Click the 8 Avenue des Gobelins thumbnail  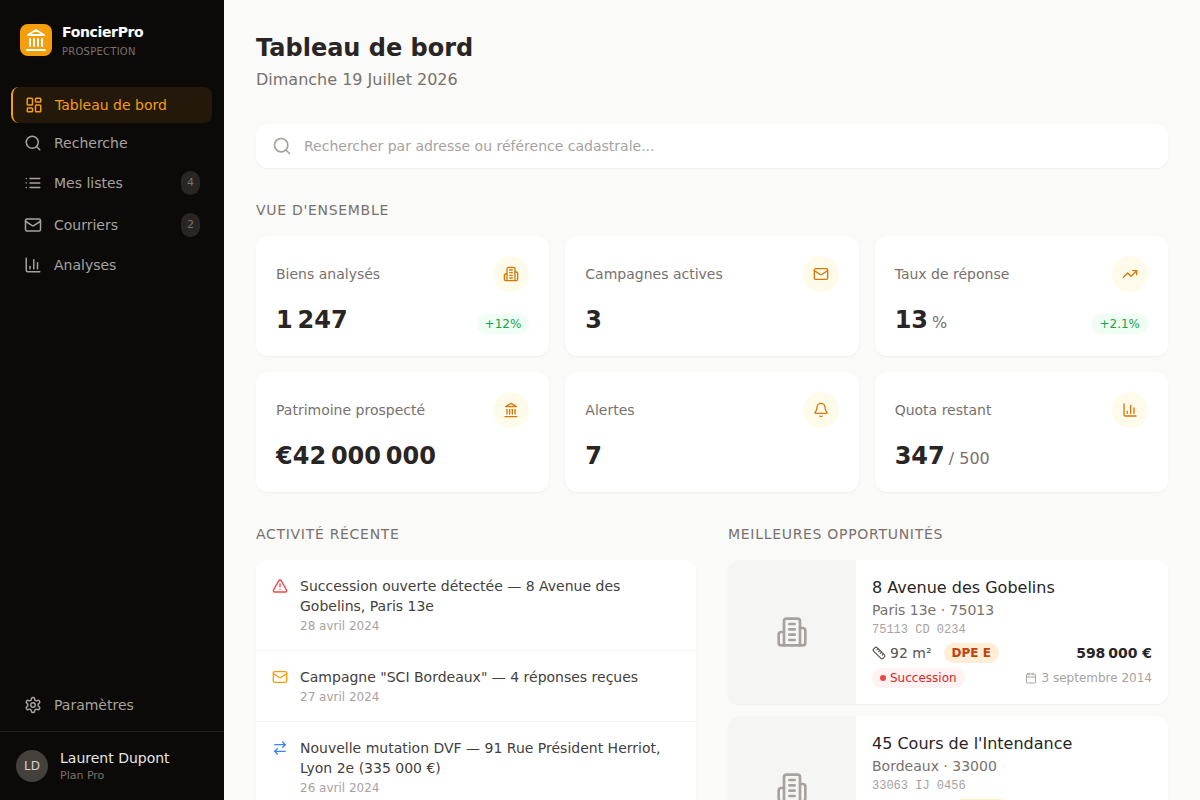pos(792,632)
